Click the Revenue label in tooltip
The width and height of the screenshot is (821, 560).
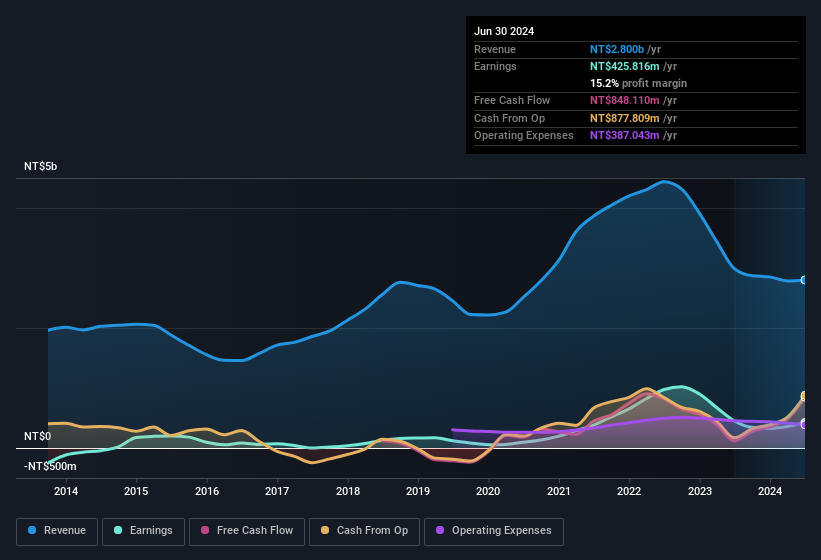(495, 49)
